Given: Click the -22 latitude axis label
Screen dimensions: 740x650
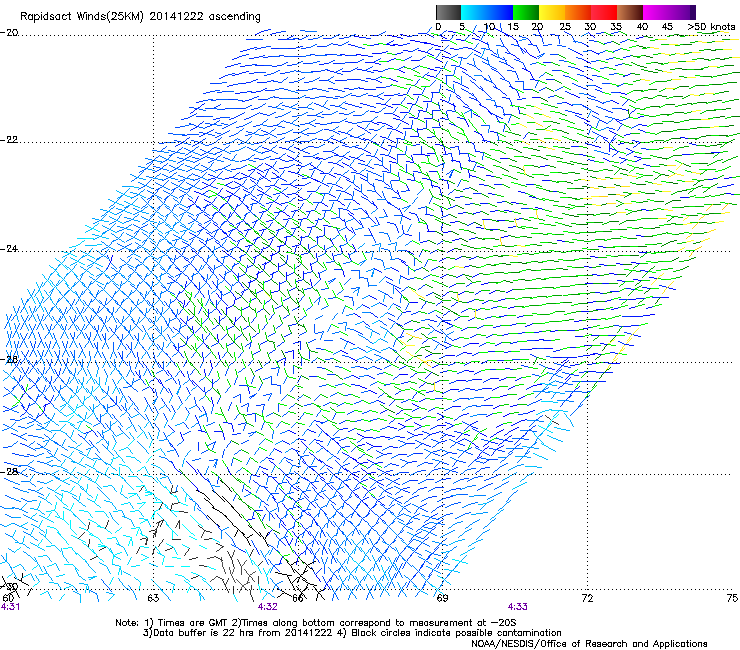Looking at the screenshot, I should coord(9,140).
